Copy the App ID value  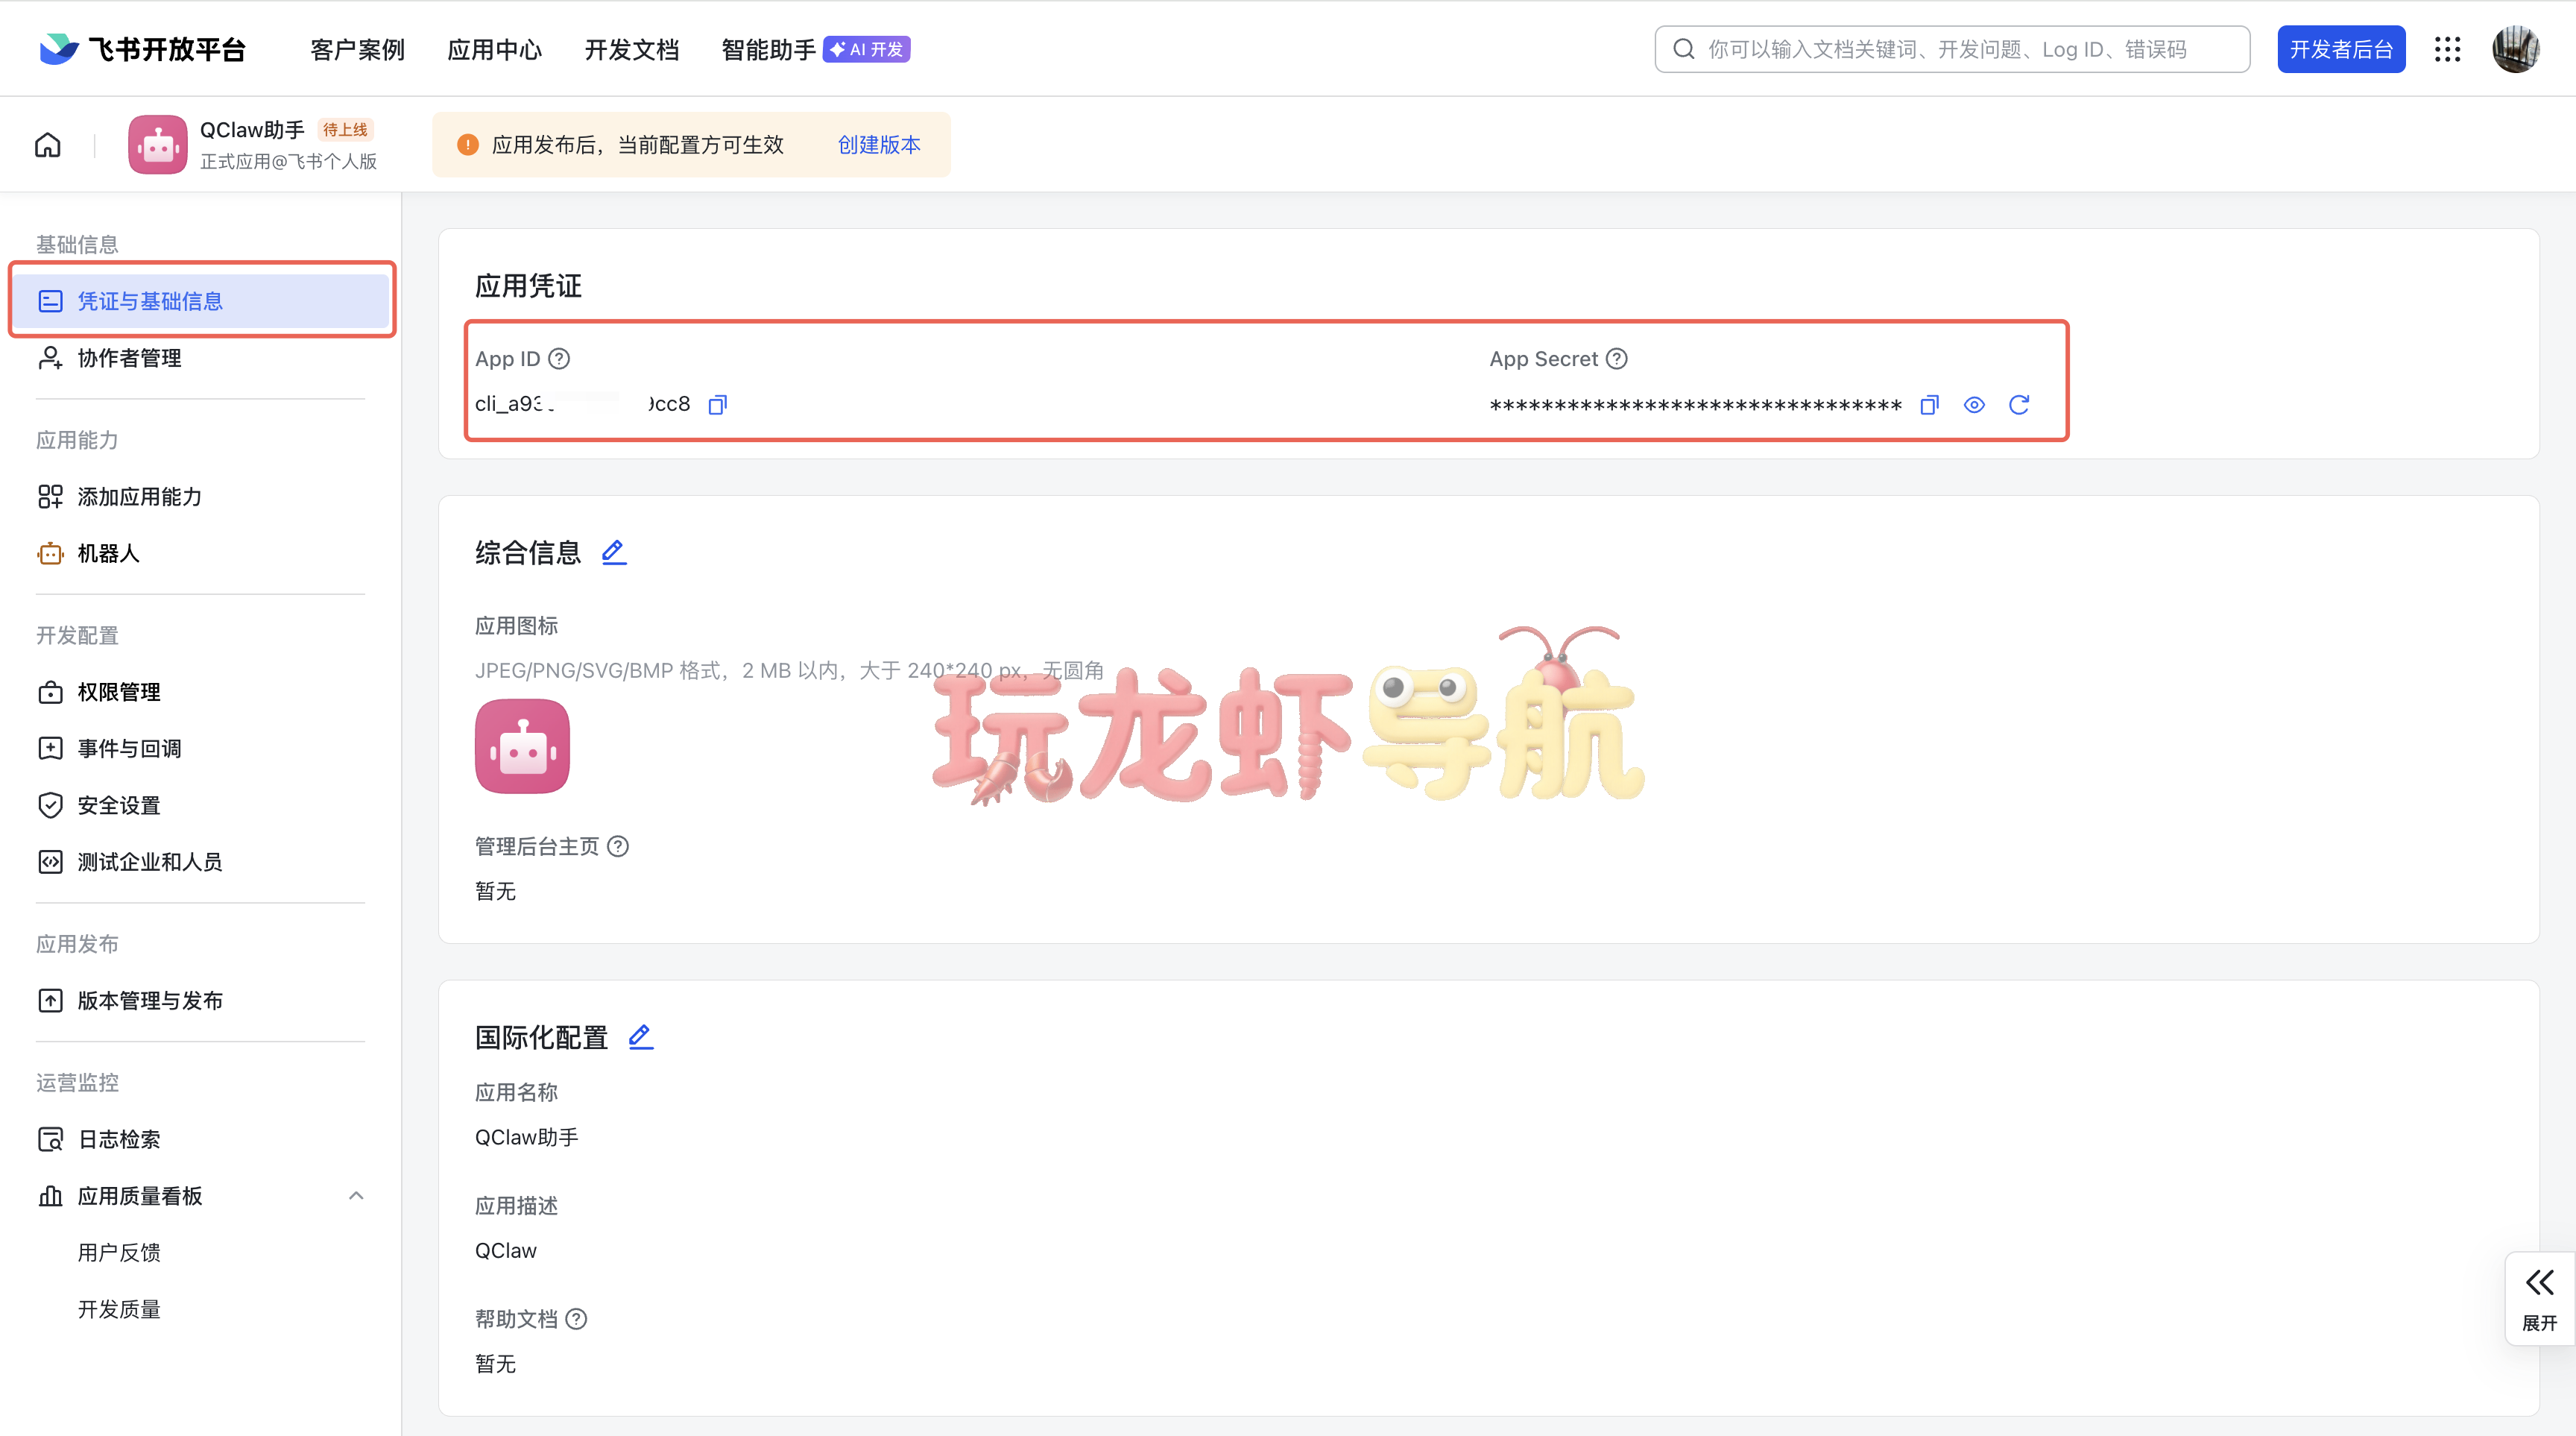(x=718, y=404)
